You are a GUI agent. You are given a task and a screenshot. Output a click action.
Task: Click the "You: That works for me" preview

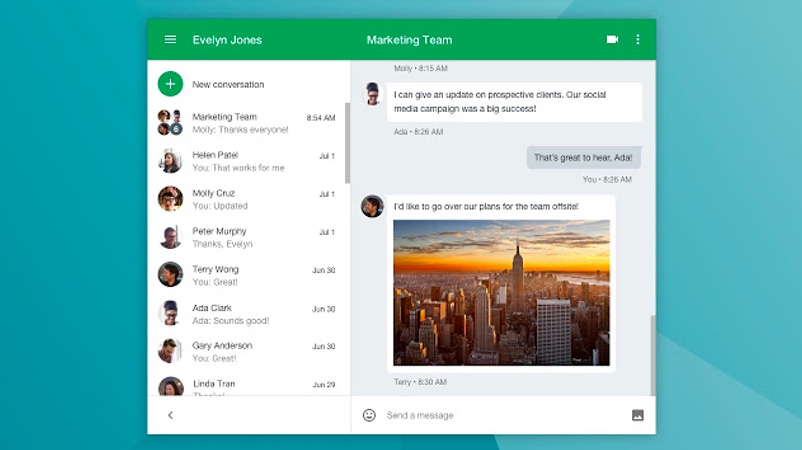(x=238, y=168)
